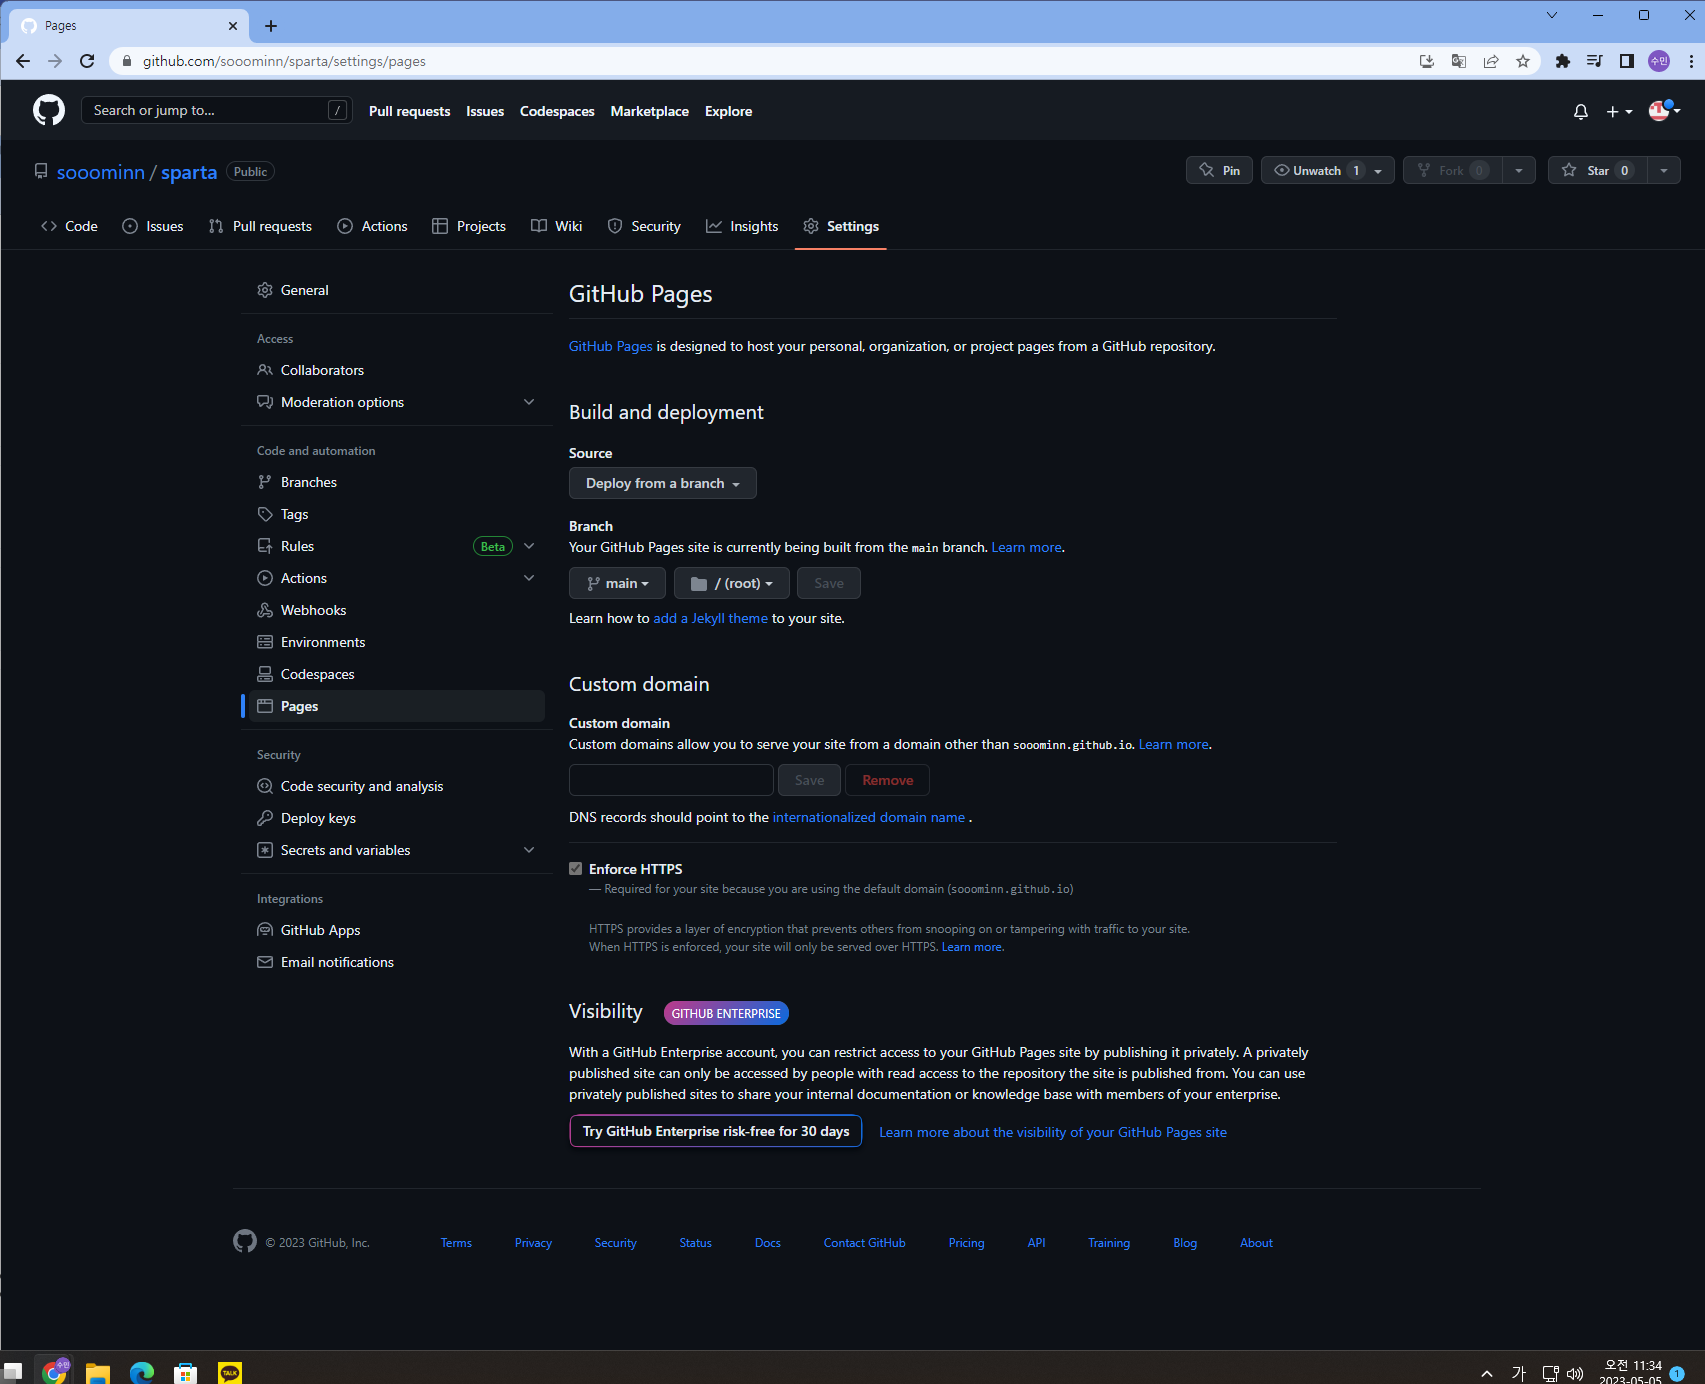Open Marketplace in top navigation
The image size is (1705, 1384).
650,112
